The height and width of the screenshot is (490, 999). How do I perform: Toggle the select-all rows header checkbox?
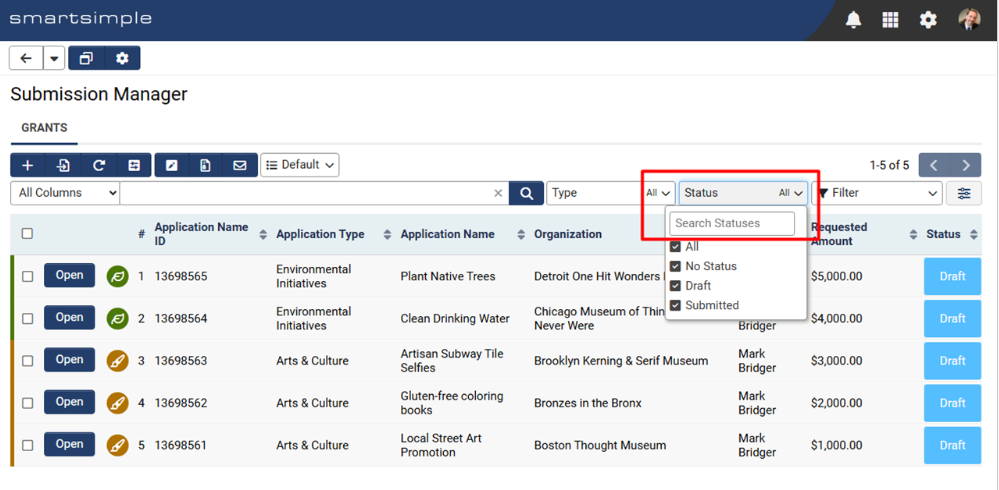(27, 234)
